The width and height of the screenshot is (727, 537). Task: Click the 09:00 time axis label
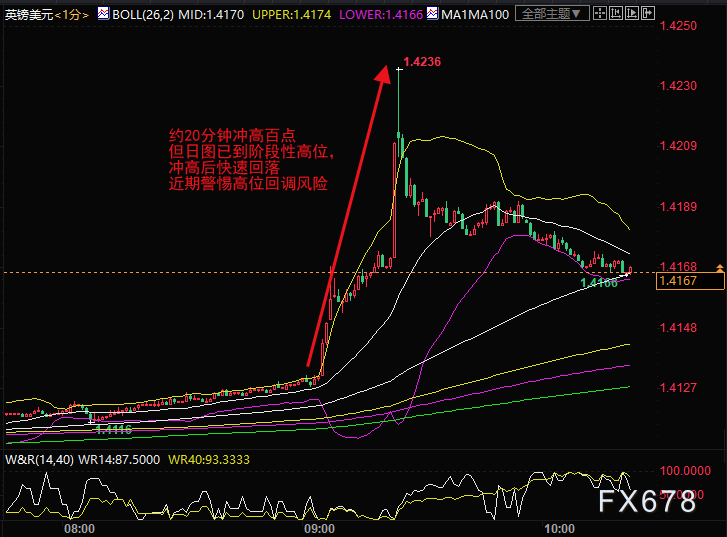coord(319,529)
